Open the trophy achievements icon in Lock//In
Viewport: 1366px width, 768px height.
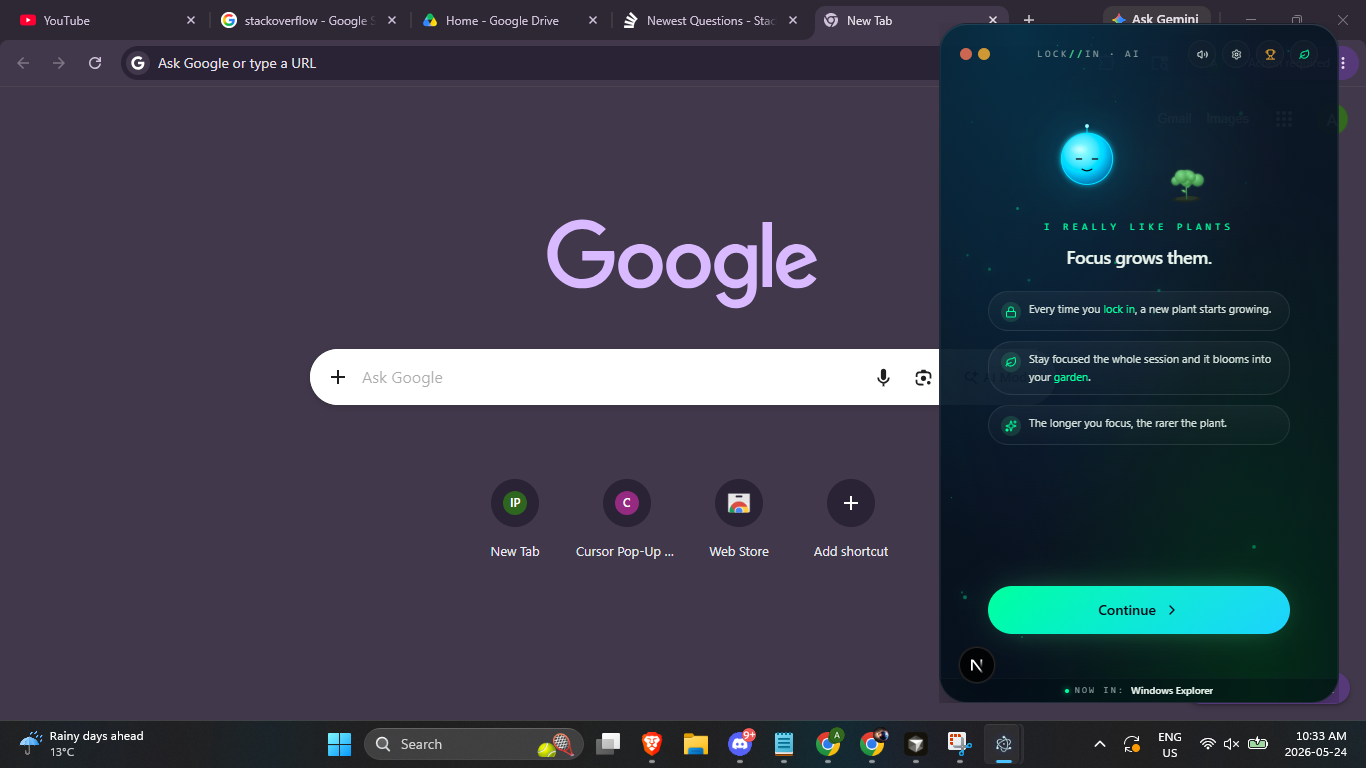[1270, 54]
